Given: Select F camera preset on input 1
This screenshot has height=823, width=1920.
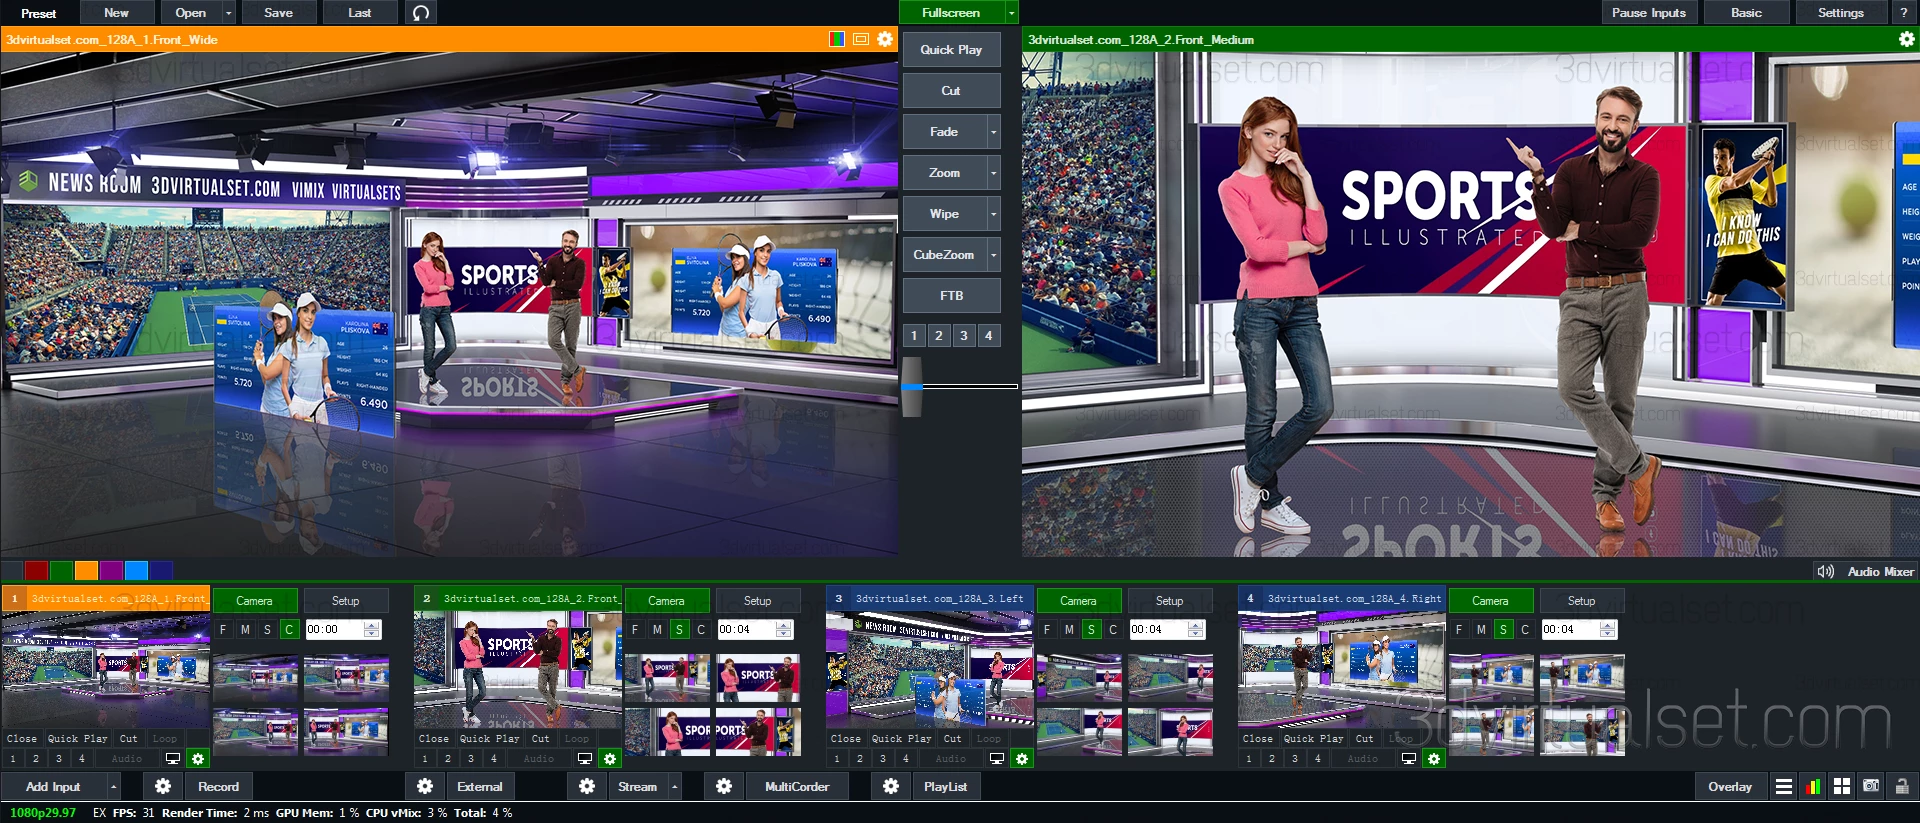Looking at the screenshot, I should tap(223, 629).
